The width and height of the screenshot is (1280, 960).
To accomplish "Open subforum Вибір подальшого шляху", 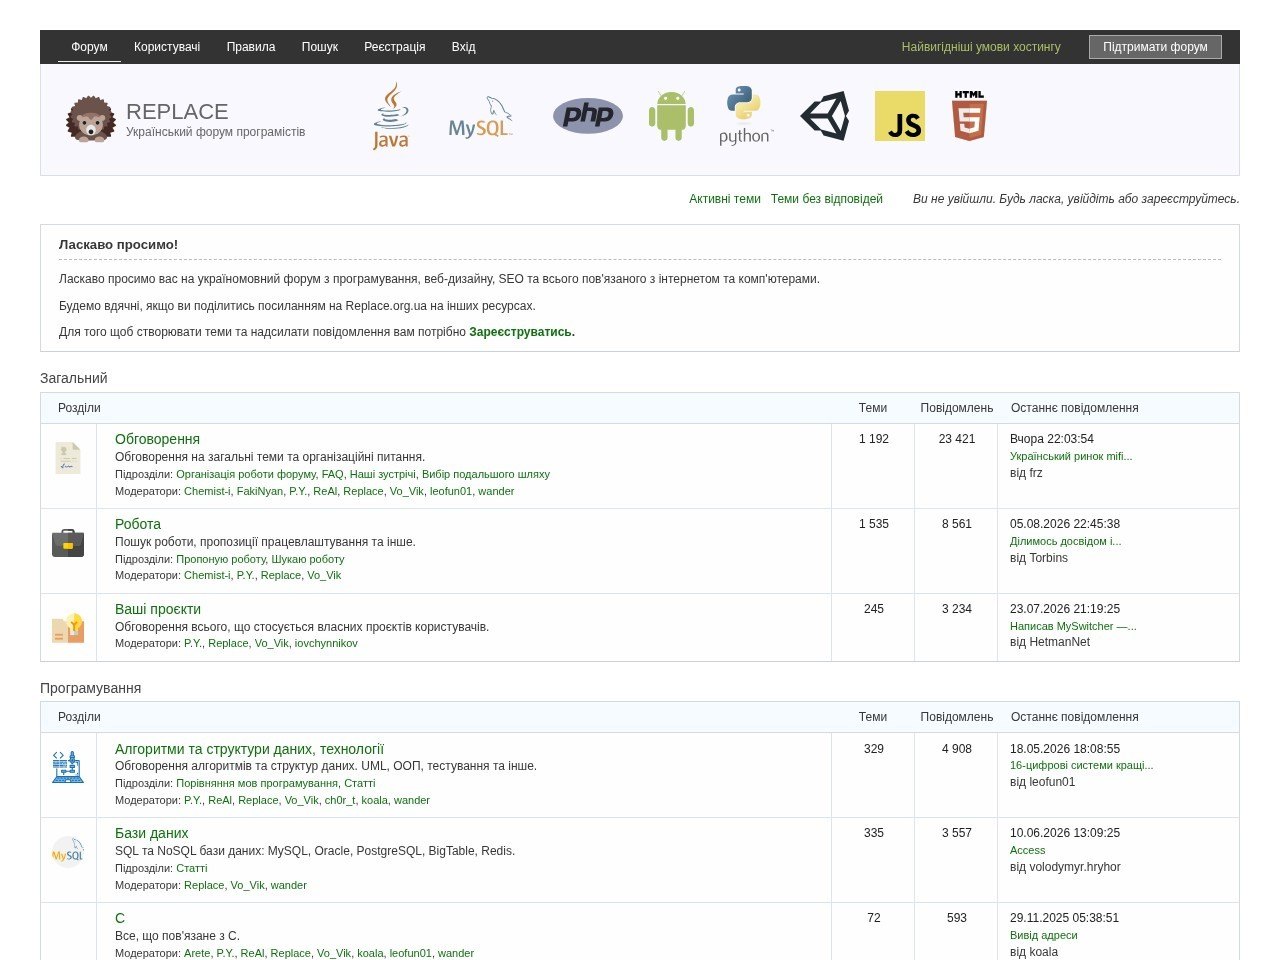I will [x=486, y=475].
